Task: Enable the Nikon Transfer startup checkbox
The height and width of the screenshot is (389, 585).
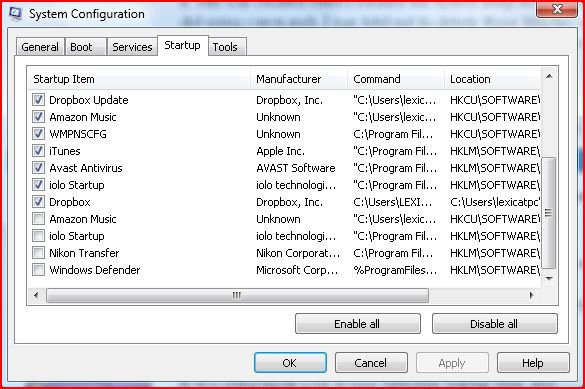Action: 38,253
